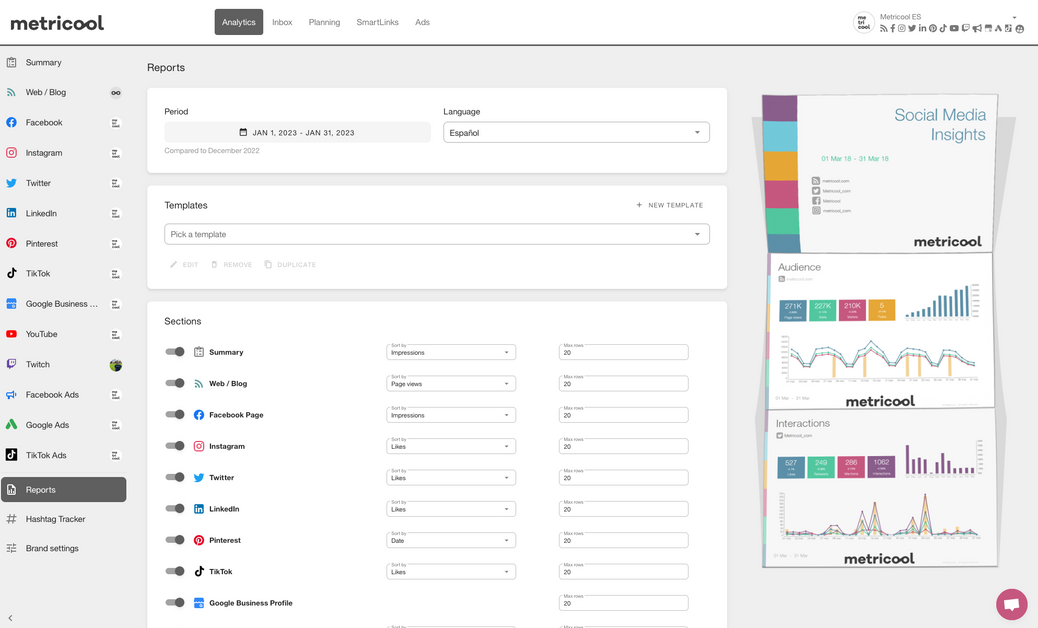Click the TikTok Ads icon in the sidebar
Viewport: 1038px width, 628px height.
point(11,455)
